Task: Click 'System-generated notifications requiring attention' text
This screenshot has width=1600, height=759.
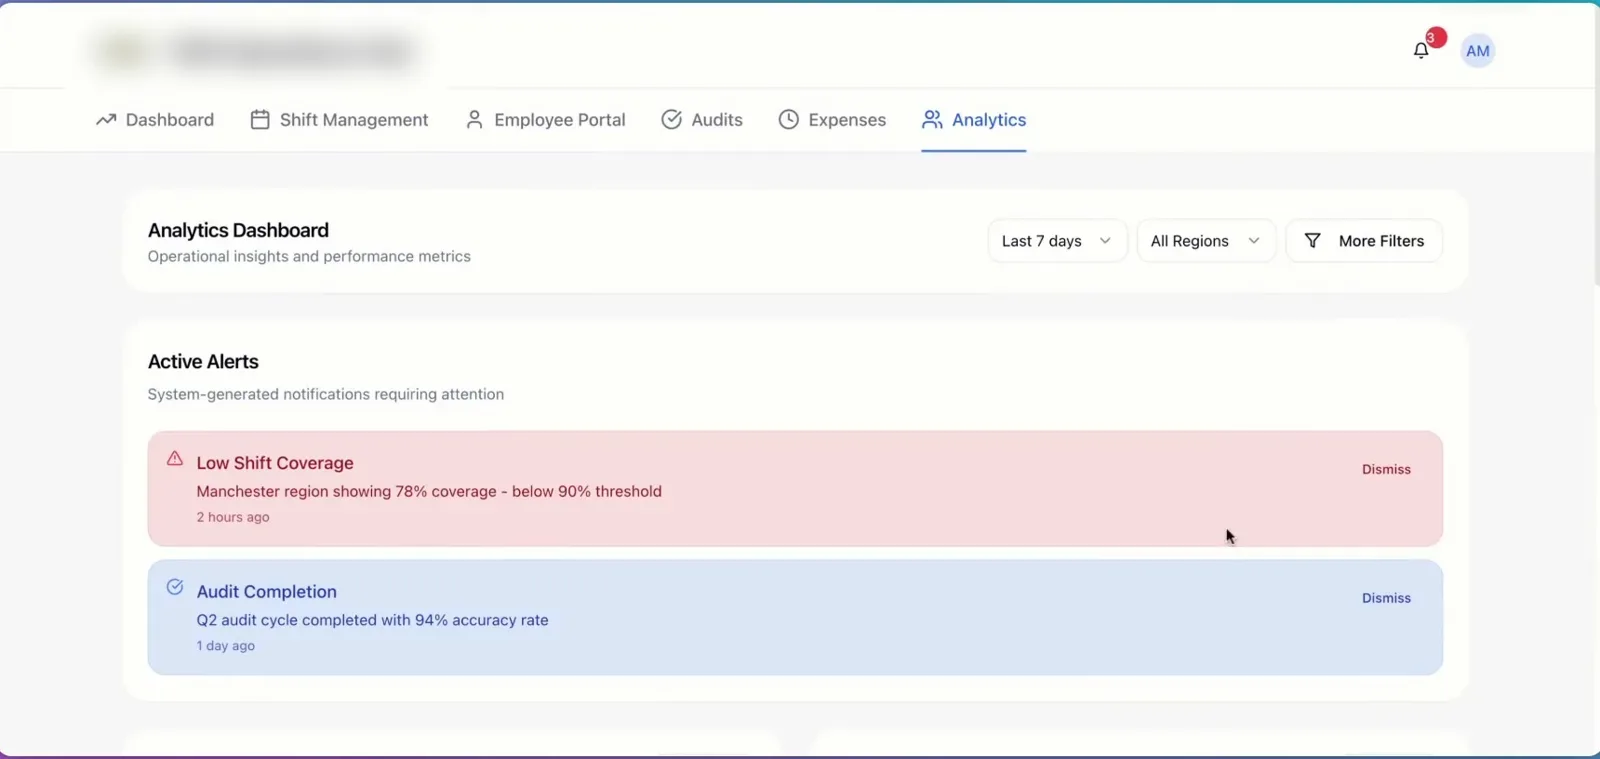Action: (326, 394)
